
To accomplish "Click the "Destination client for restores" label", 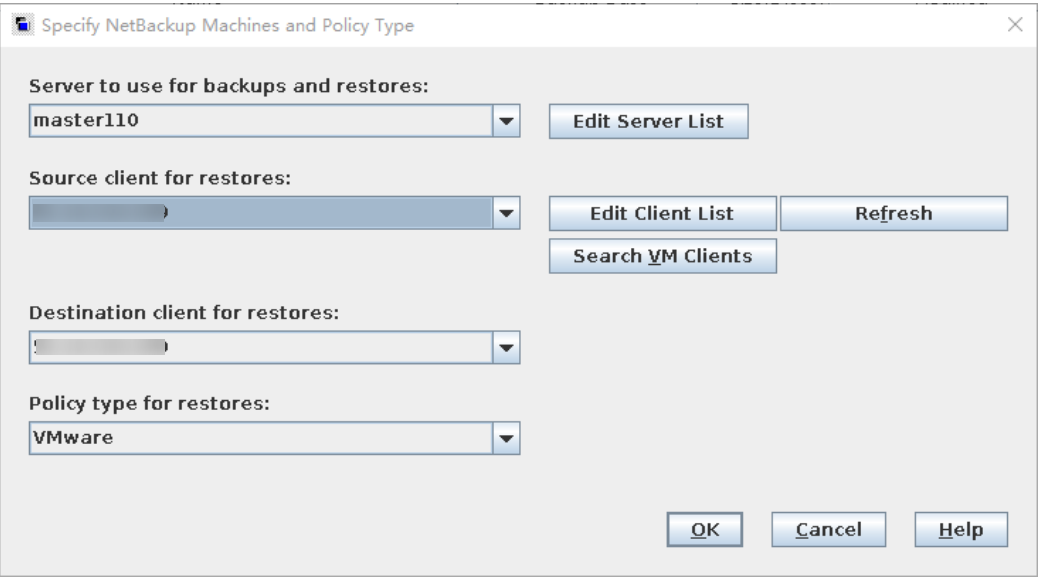I will coord(185,314).
